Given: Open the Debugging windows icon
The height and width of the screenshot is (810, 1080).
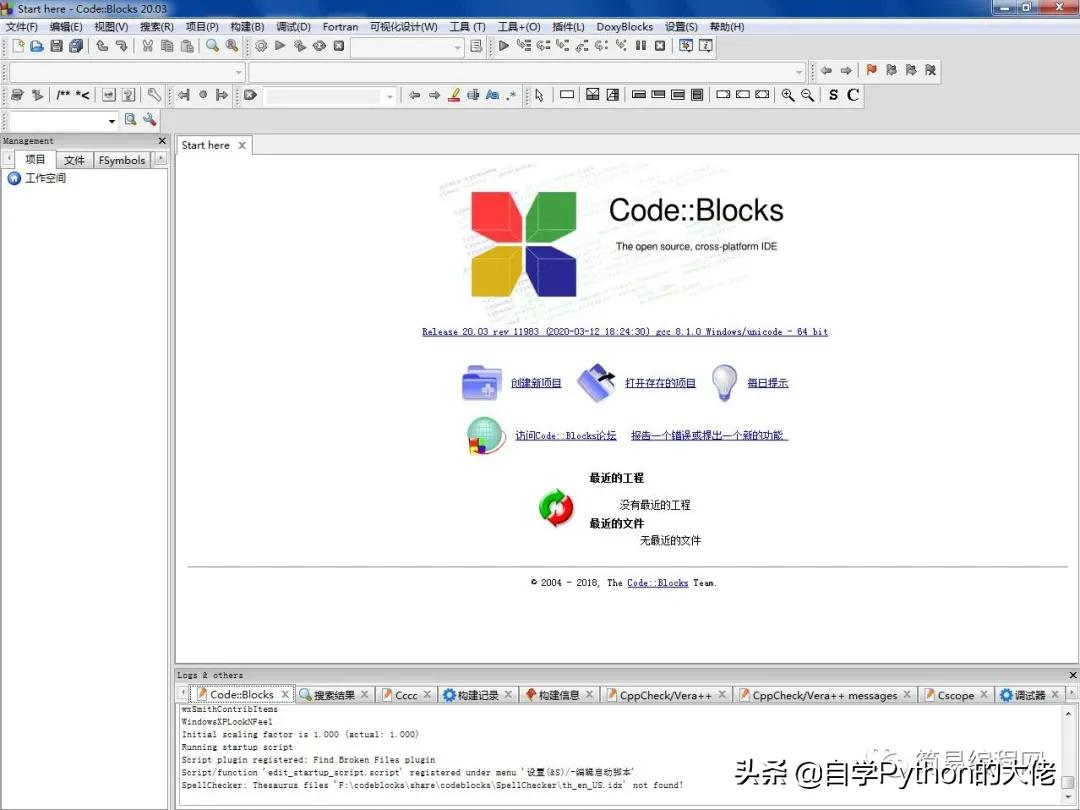Looking at the screenshot, I should coord(686,45).
